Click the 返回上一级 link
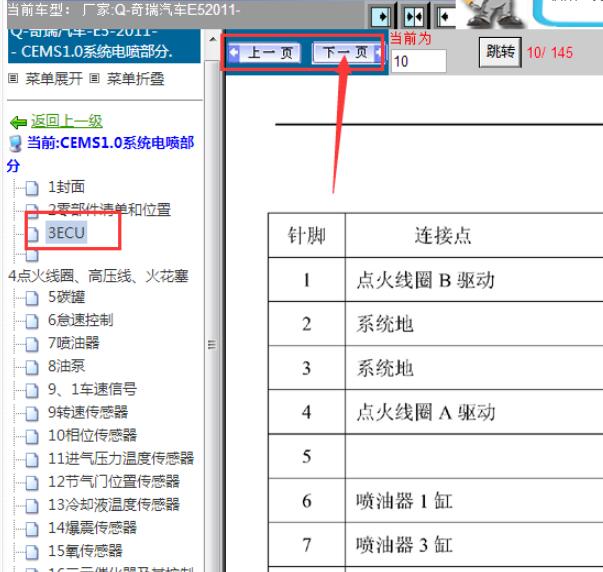The width and height of the screenshot is (603, 572). (x=67, y=121)
